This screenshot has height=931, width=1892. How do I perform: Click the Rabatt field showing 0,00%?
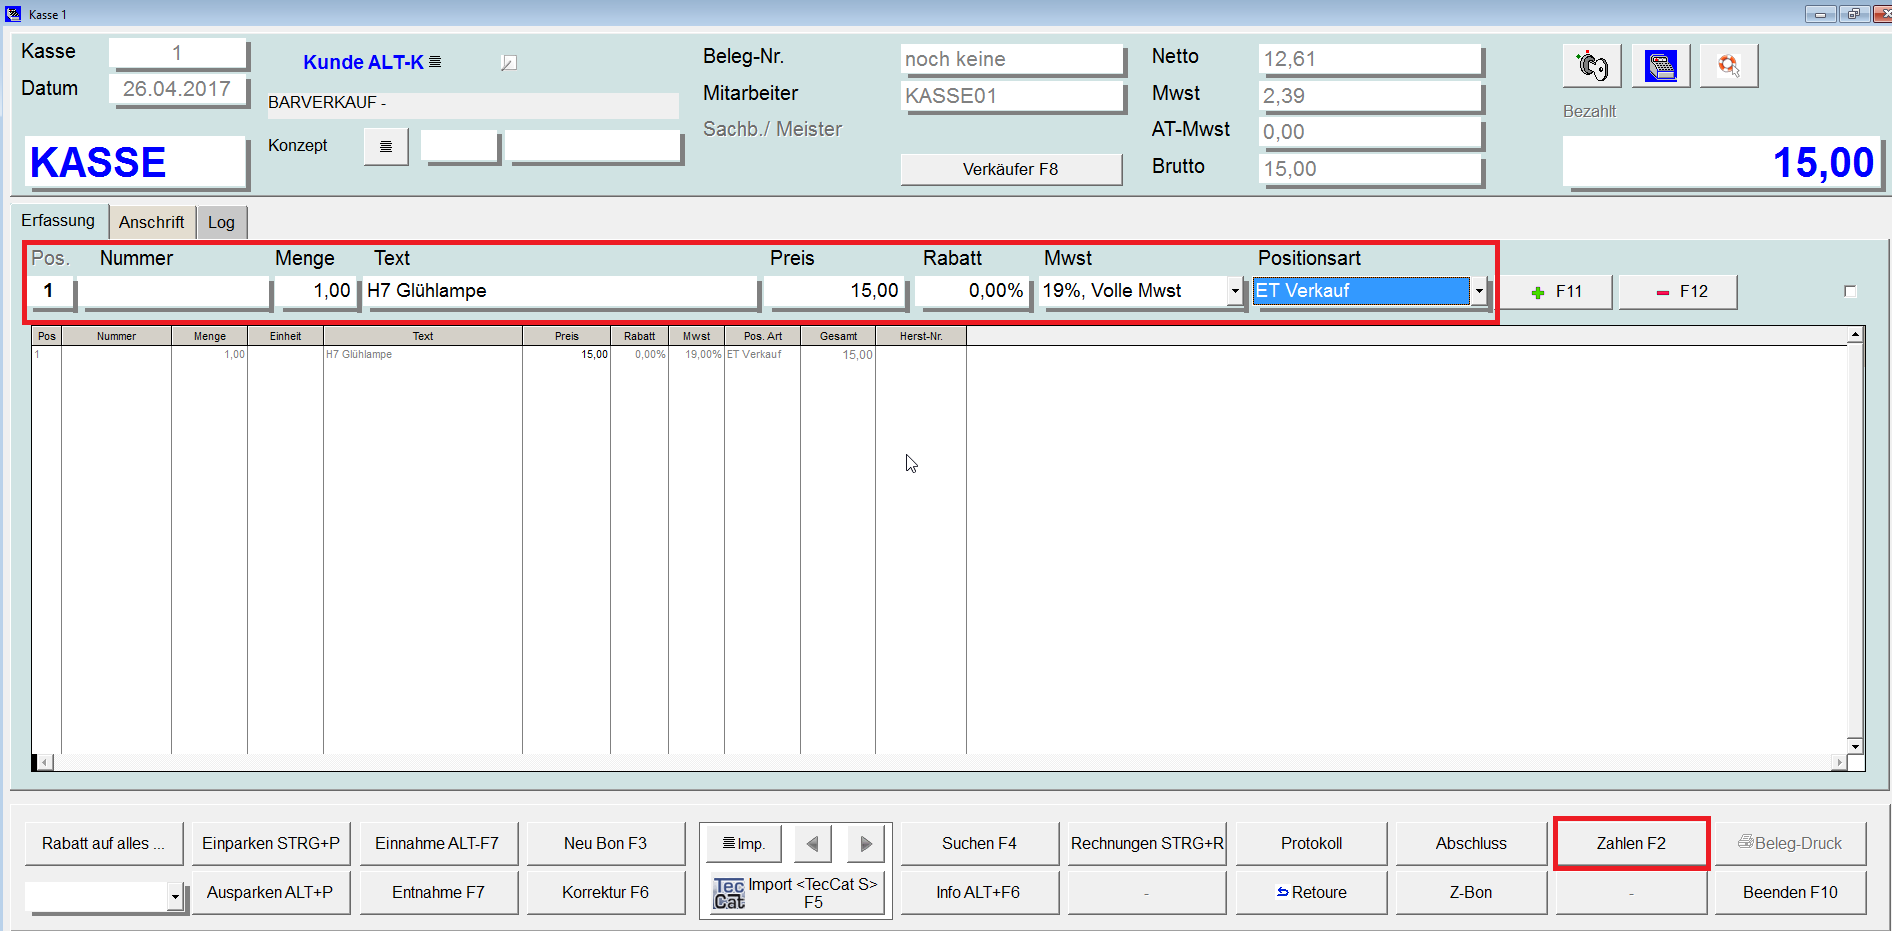pos(972,291)
